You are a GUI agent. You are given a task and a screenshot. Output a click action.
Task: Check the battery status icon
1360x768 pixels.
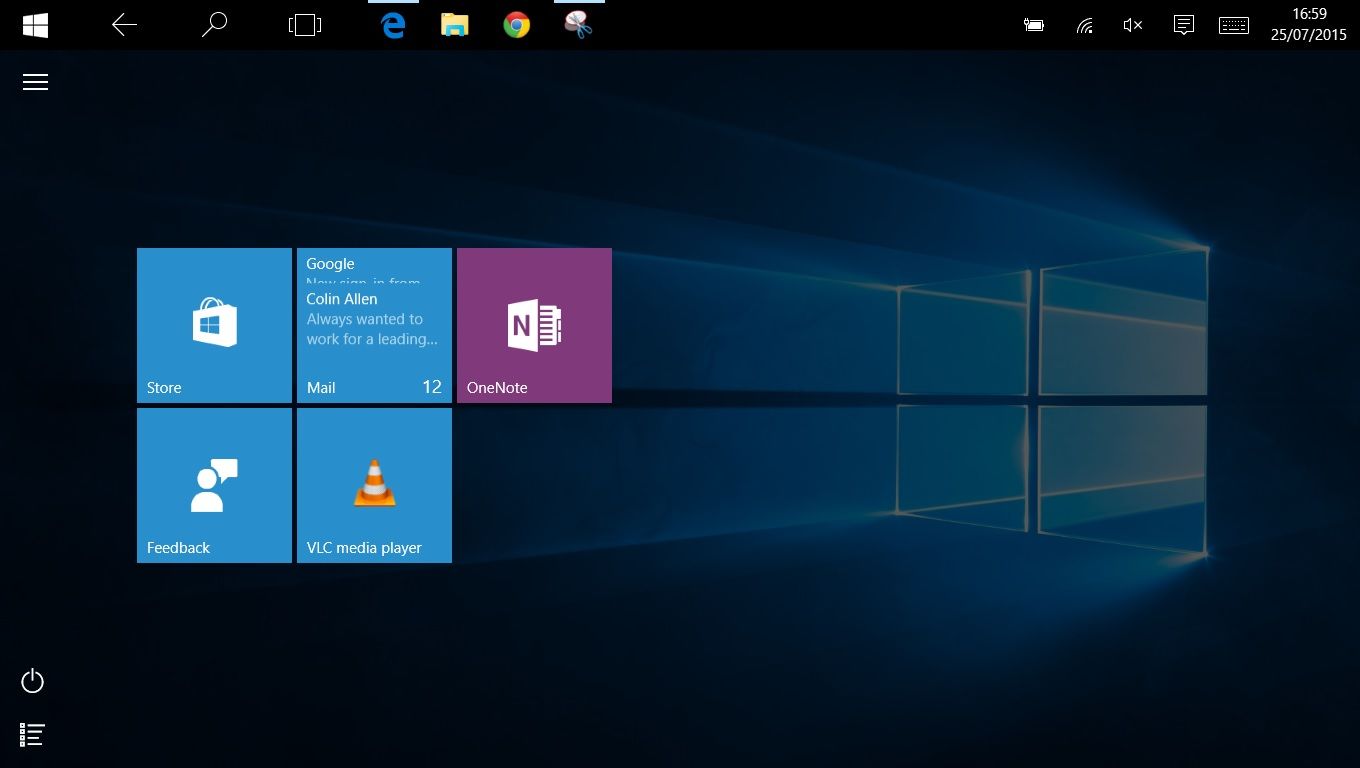1034,25
